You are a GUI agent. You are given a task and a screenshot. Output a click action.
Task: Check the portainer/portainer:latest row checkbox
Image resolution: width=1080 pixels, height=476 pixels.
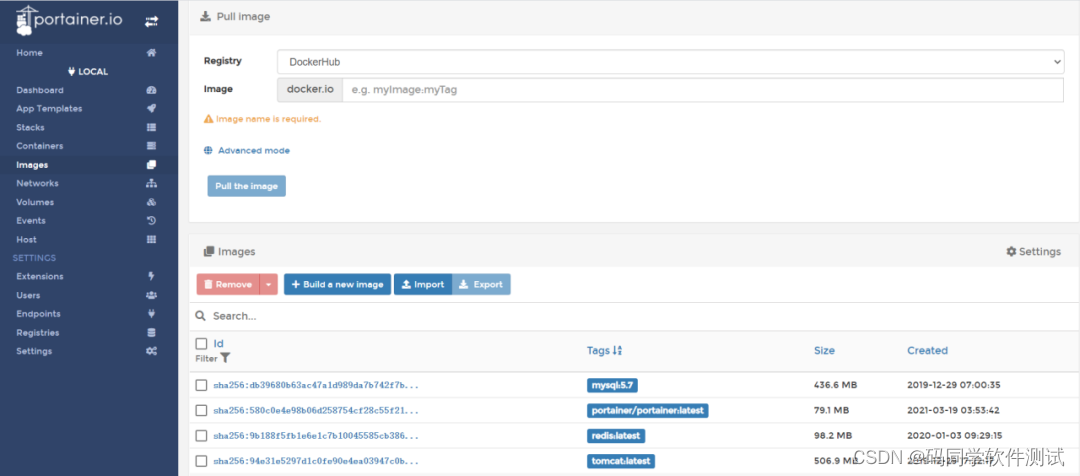(201, 411)
